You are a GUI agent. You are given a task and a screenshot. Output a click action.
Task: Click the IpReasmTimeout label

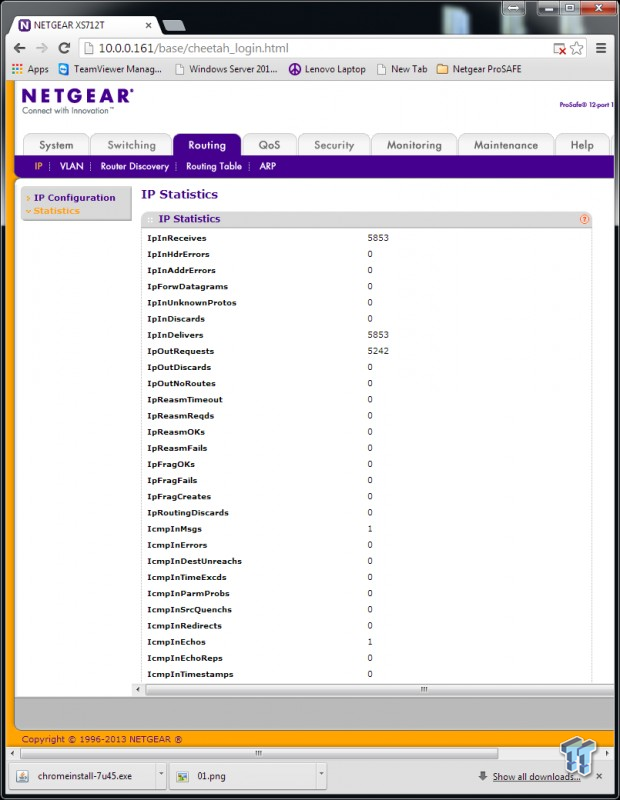(185, 399)
